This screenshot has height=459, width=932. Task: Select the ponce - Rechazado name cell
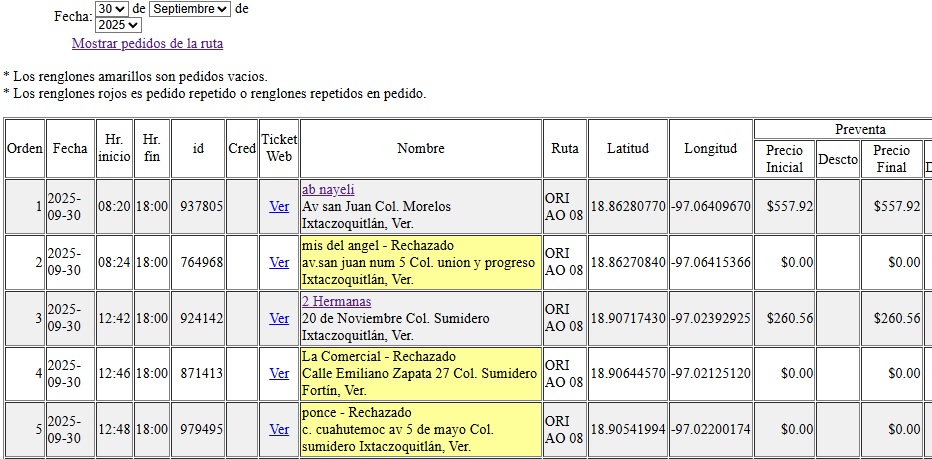pos(420,429)
